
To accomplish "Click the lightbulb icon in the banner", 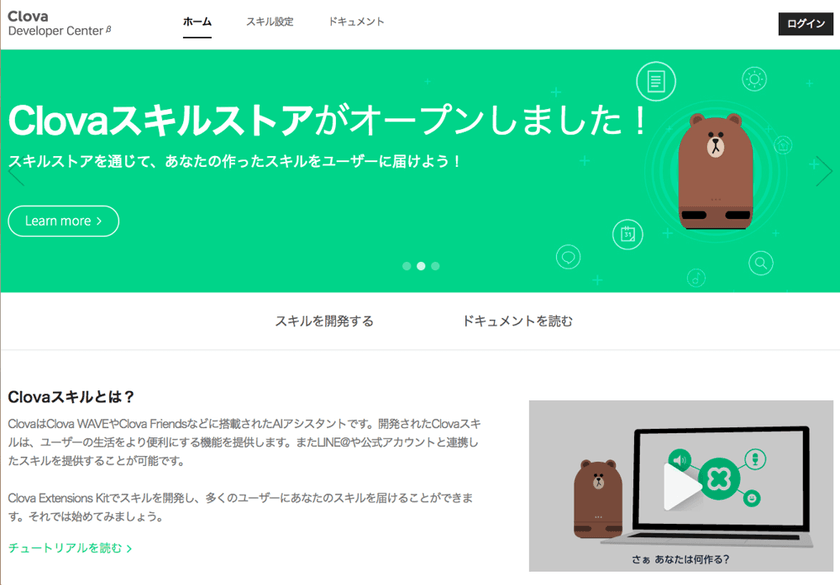I will tap(754, 79).
